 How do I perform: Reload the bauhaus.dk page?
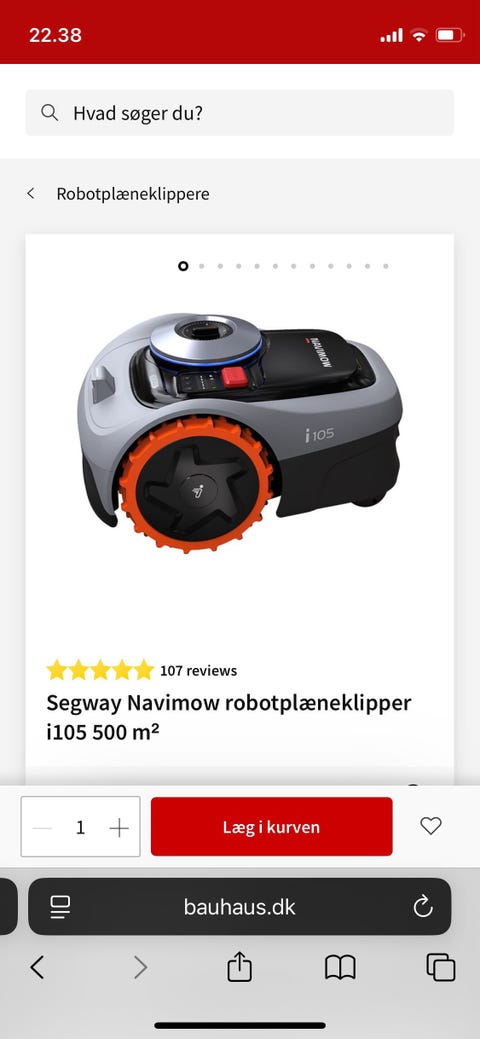pos(422,906)
